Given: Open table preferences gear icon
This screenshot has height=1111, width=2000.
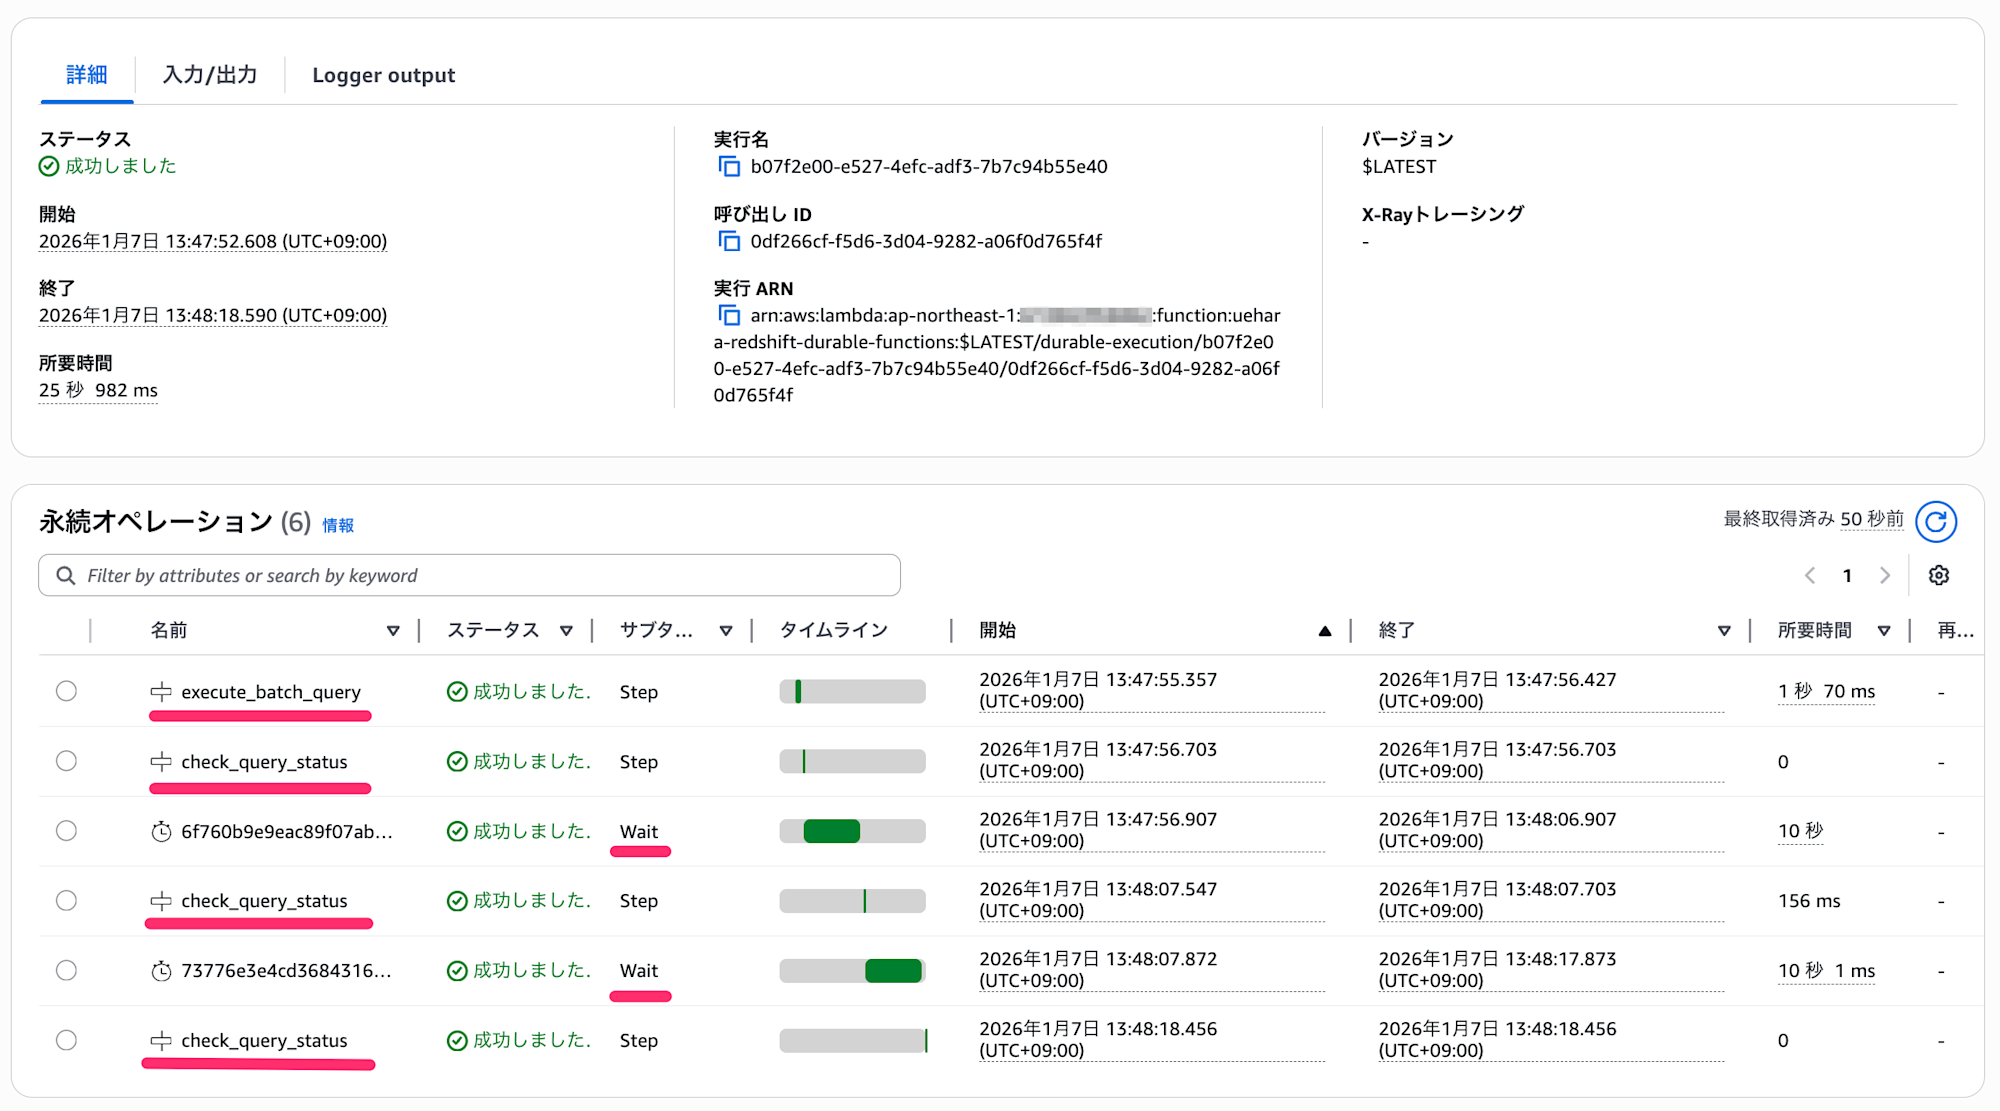Looking at the screenshot, I should (1939, 575).
